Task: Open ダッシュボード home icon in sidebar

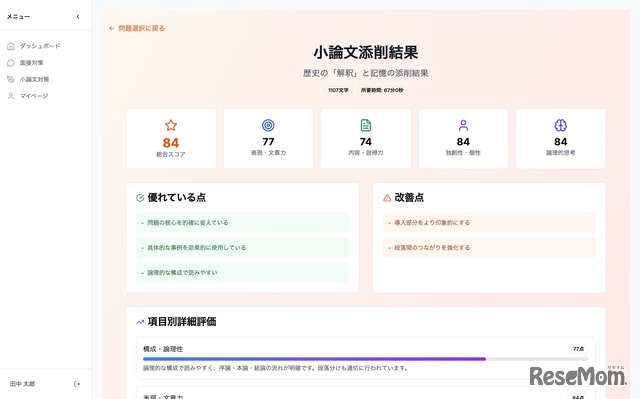Action: 11,46
